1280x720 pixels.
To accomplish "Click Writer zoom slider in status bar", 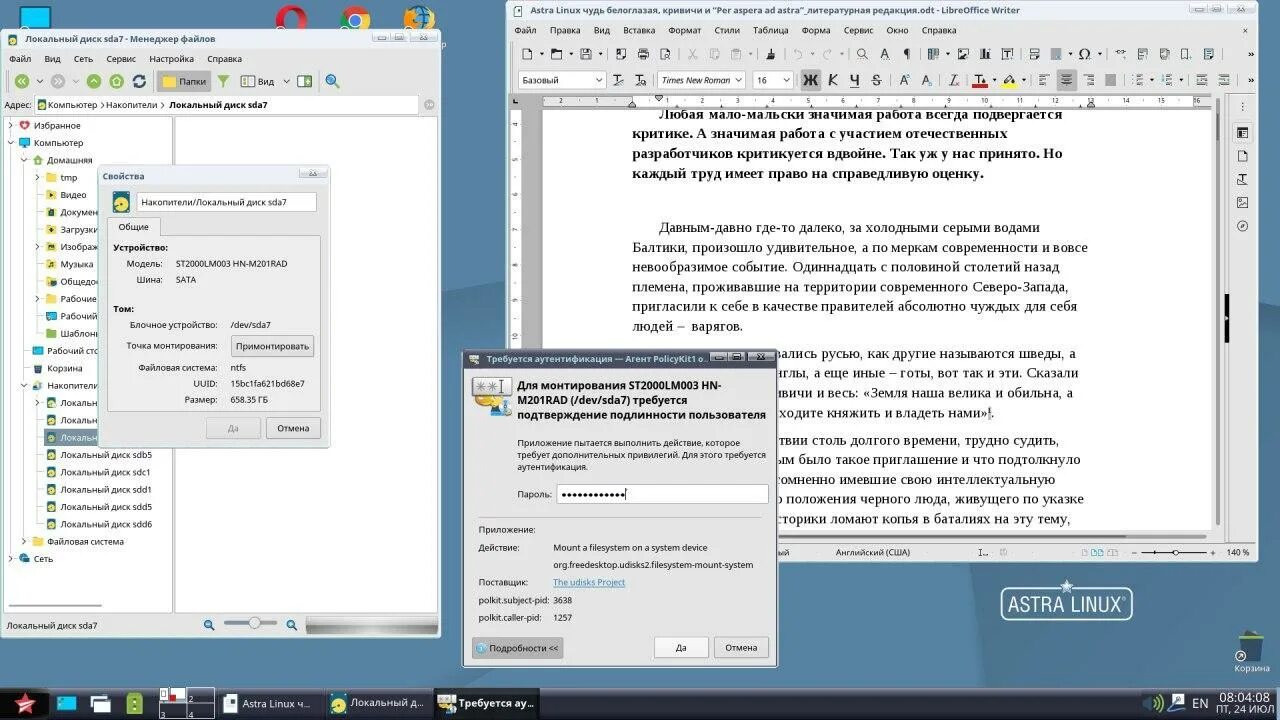I will (x=1173, y=552).
